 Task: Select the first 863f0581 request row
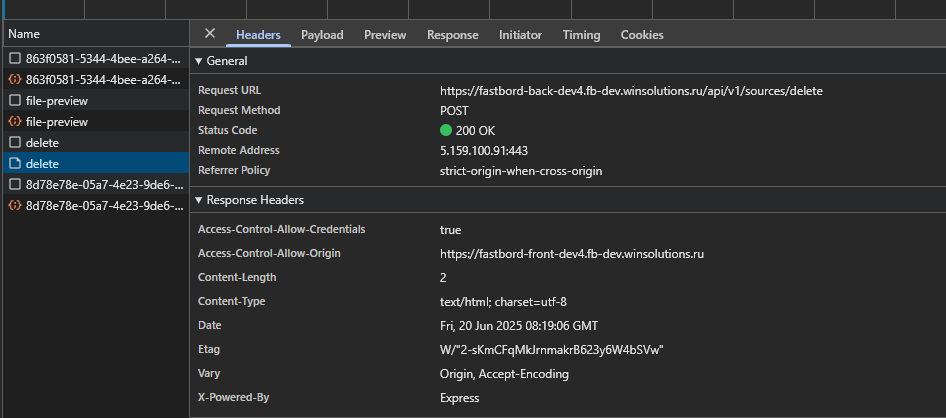click(x=95, y=59)
